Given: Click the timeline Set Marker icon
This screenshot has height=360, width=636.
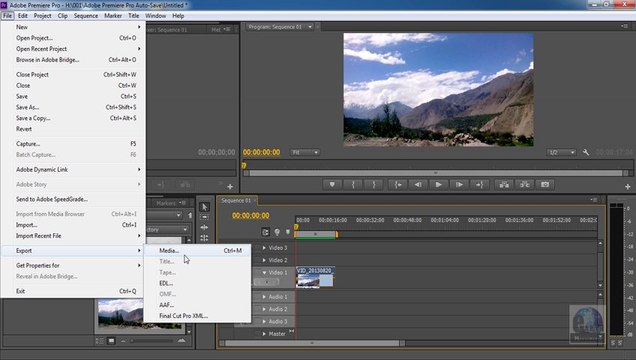Looking at the screenshot, I should [288, 232].
